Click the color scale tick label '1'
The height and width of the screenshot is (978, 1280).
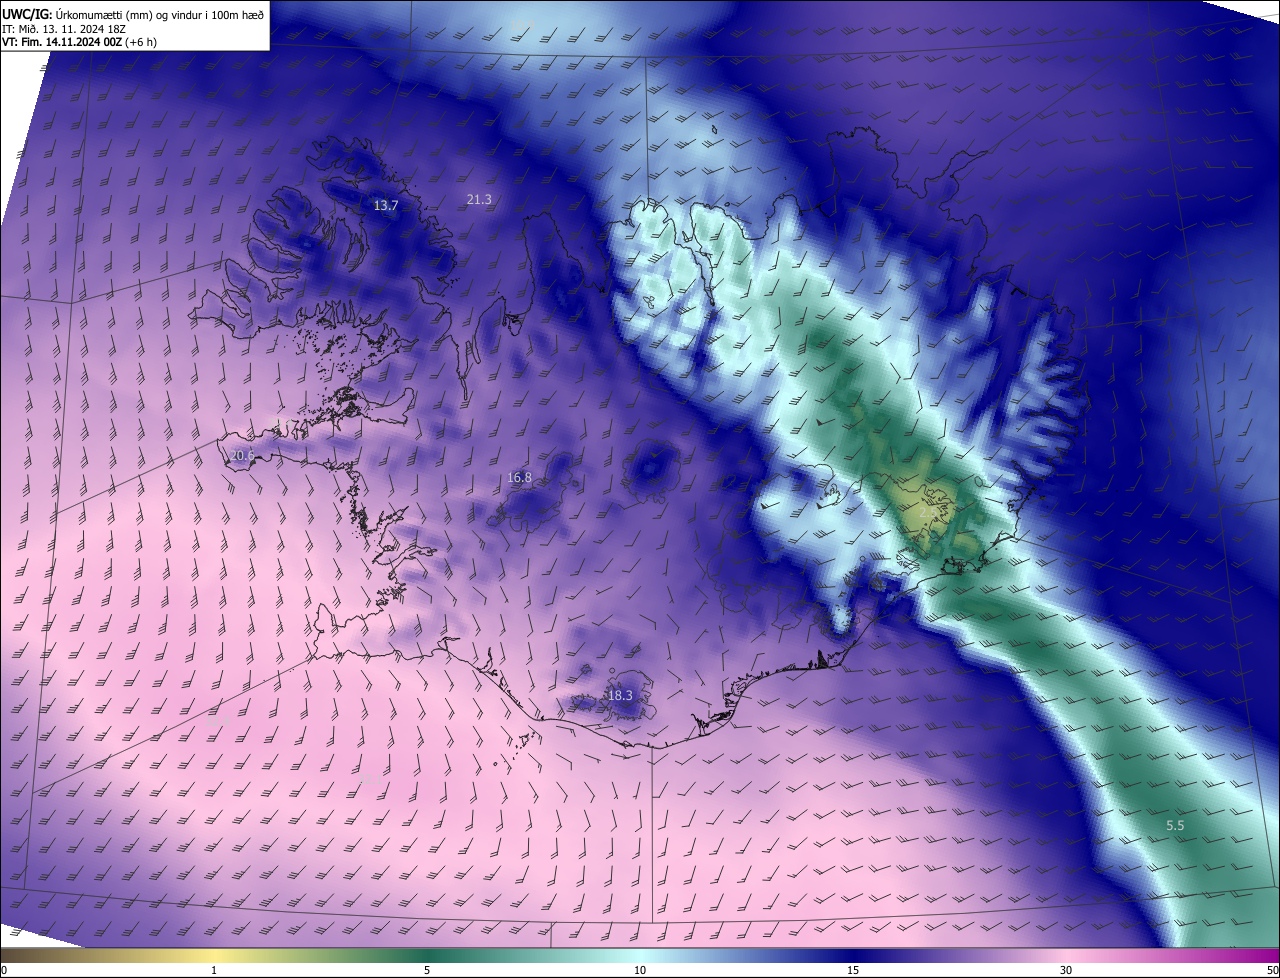[214, 970]
